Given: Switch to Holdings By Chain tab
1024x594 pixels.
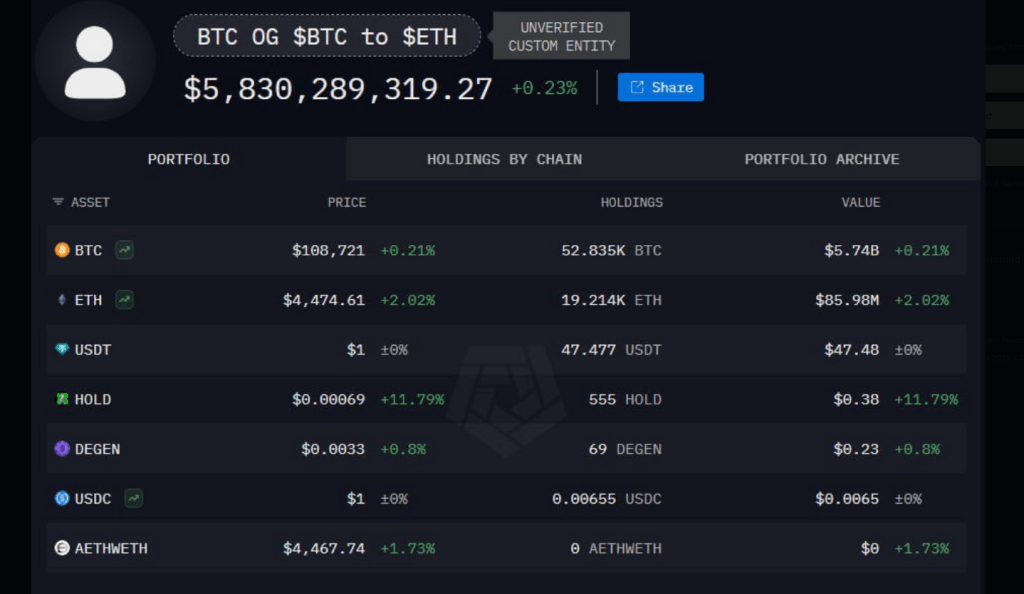Looking at the screenshot, I should (504, 159).
